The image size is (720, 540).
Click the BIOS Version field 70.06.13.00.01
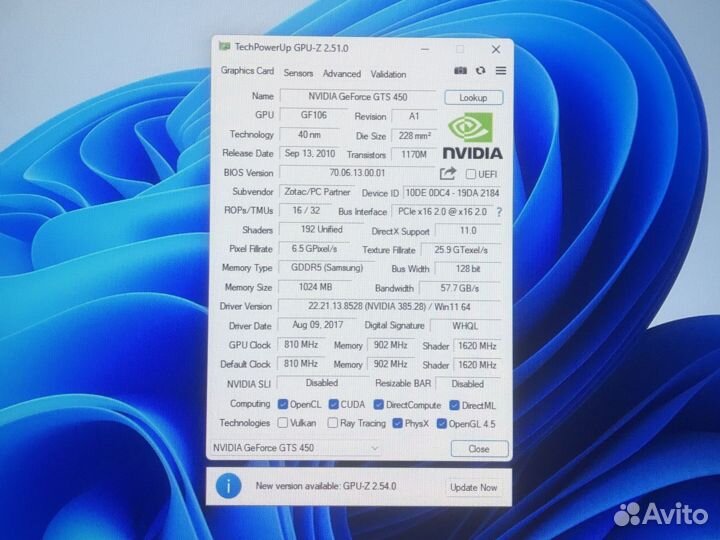pos(357,173)
